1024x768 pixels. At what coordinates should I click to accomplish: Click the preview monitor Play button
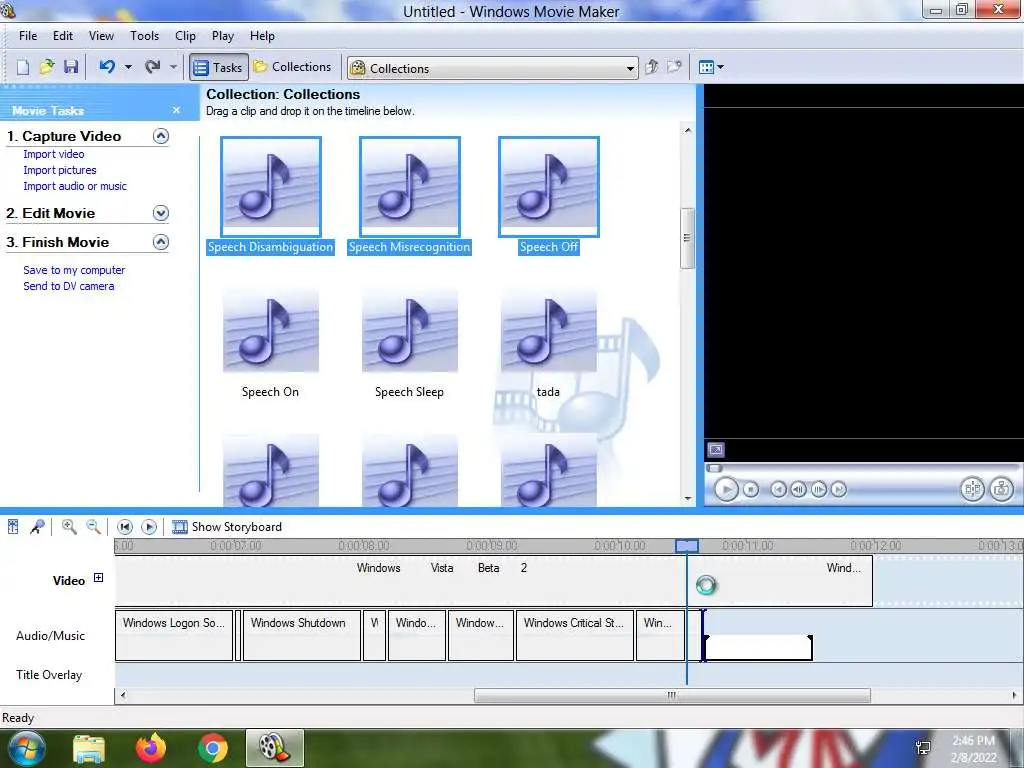click(726, 489)
